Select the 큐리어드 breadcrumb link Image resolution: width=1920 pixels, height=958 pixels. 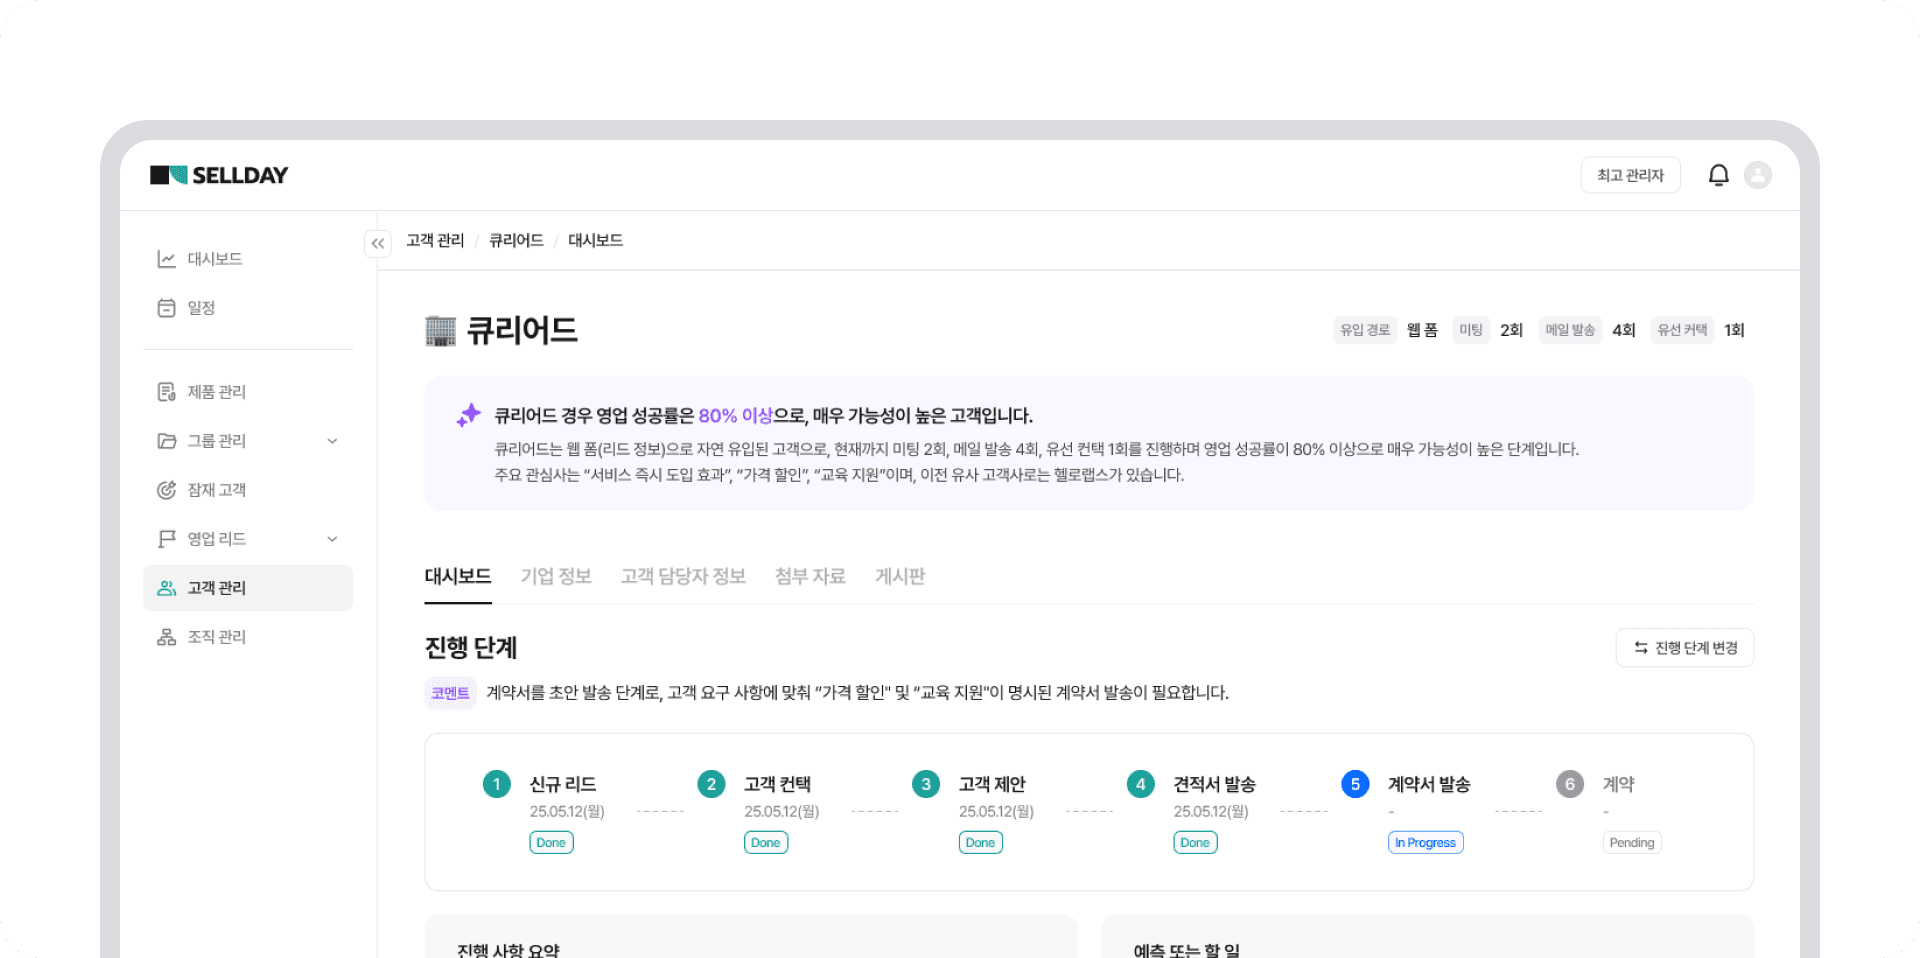click(515, 240)
